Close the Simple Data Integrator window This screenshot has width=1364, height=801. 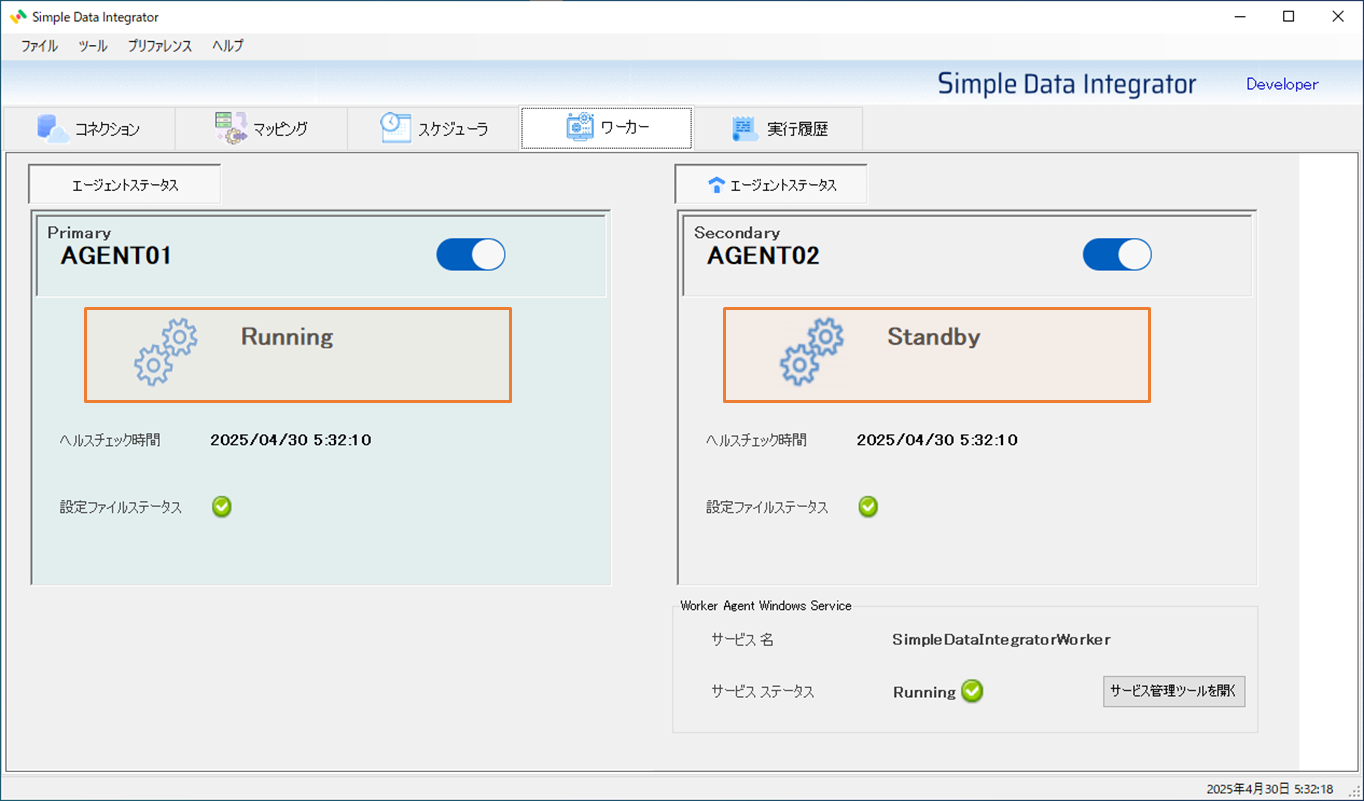point(1338,17)
